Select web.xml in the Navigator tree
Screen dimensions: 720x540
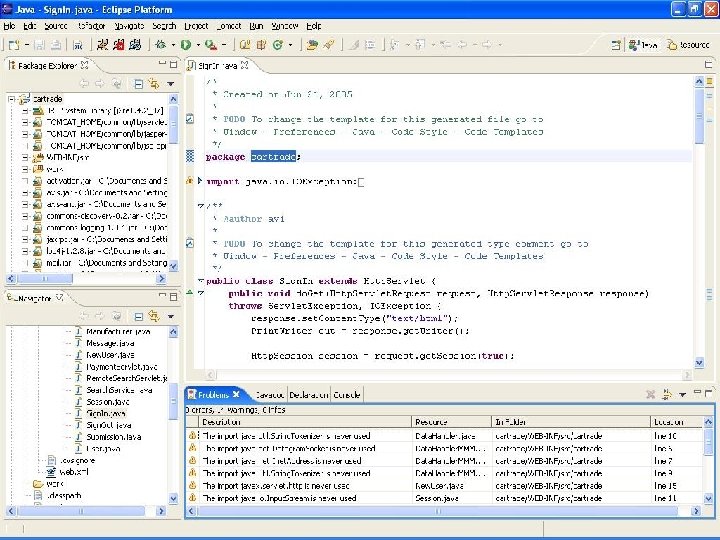point(75,471)
